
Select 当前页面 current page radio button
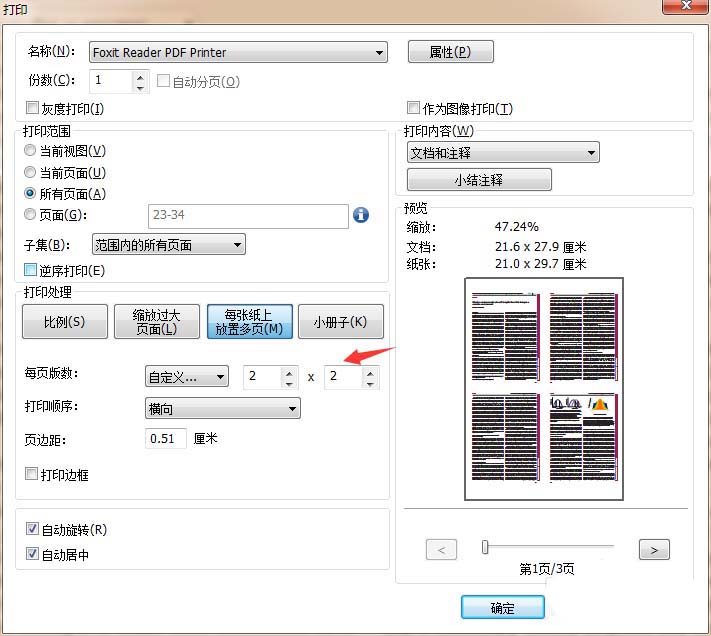[31, 172]
